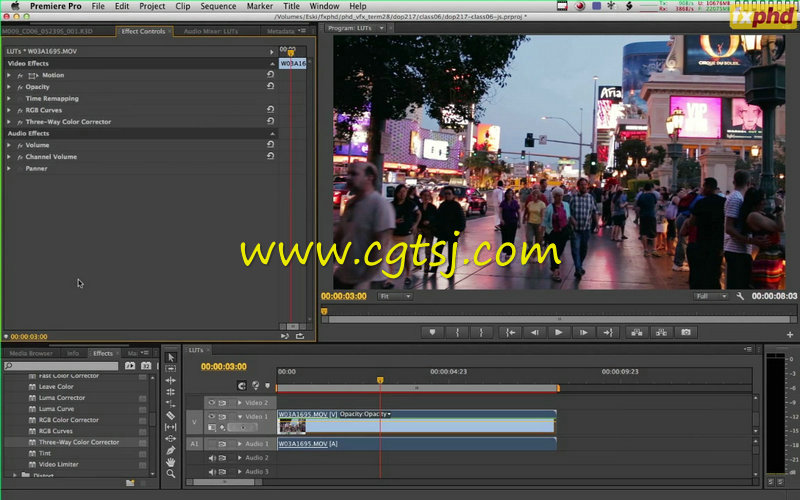
Task: Step forward one frame
Action: (x=583, y=332)
